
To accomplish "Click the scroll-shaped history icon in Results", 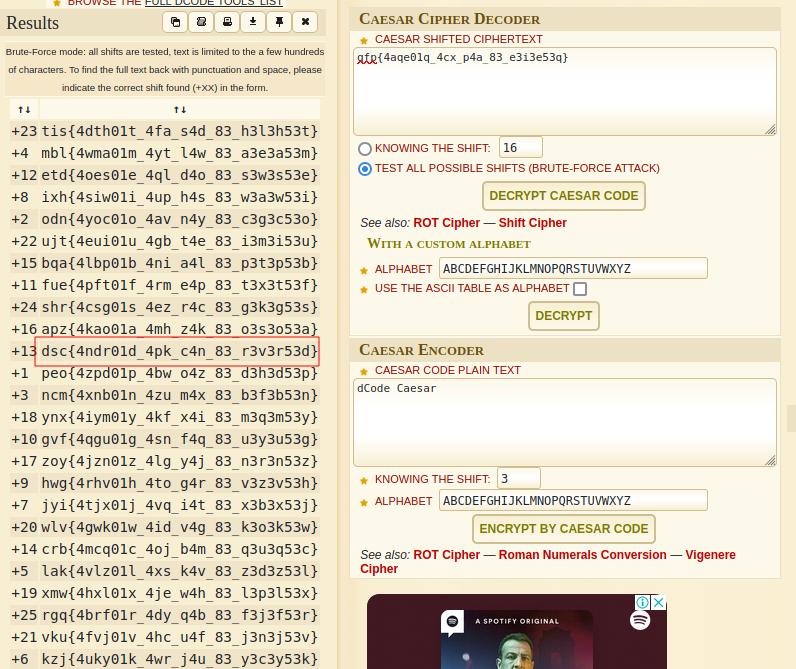I will pyautogui.click(x=202, y=22).
